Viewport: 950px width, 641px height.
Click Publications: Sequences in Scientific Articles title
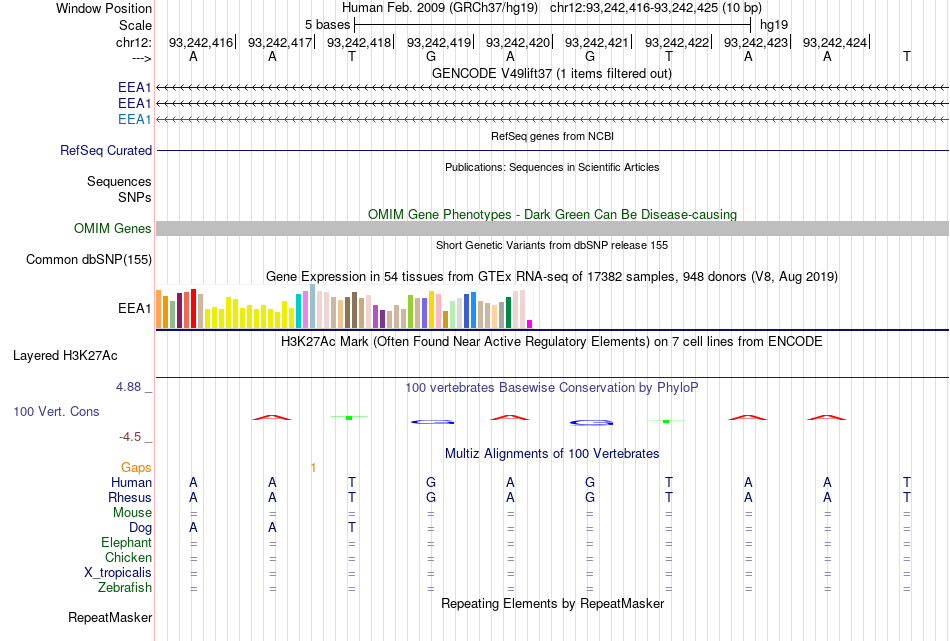click(552, 167)
